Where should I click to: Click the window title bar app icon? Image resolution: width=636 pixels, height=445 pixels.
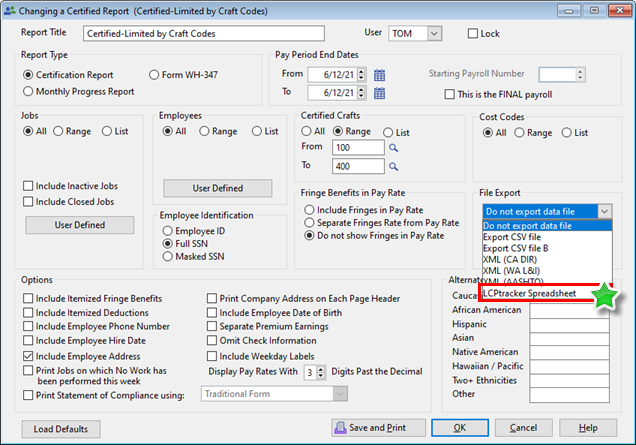[x=11, y=9]
